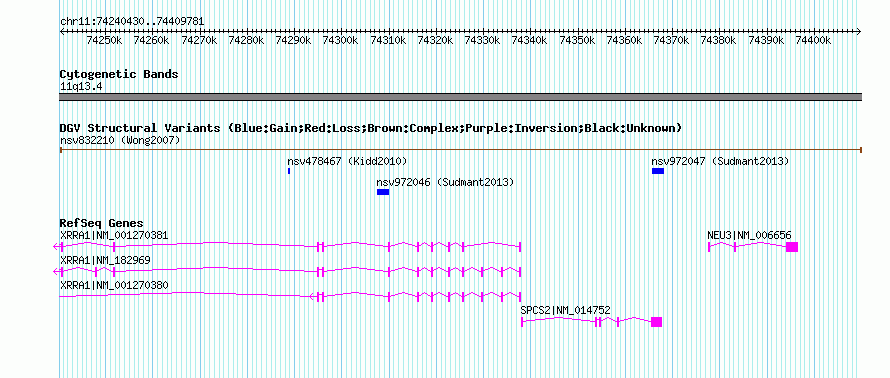Open the DGV Structural Variants track title
890x378 pixels.
click(x=371, y=128)
